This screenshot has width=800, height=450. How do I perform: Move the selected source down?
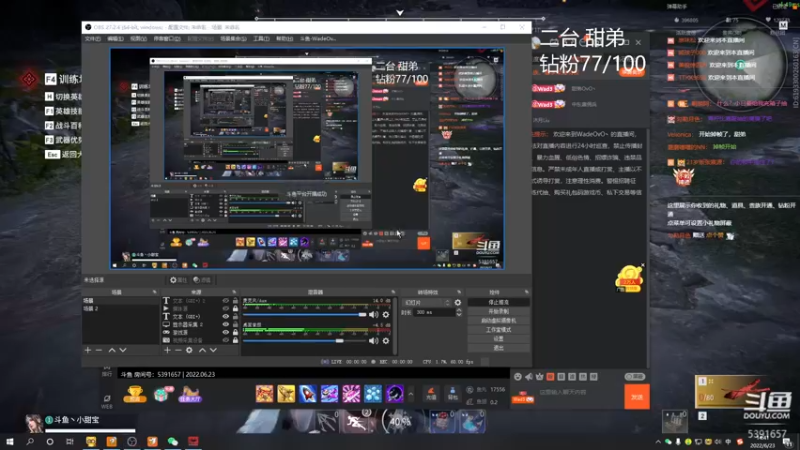coord(213,350)
